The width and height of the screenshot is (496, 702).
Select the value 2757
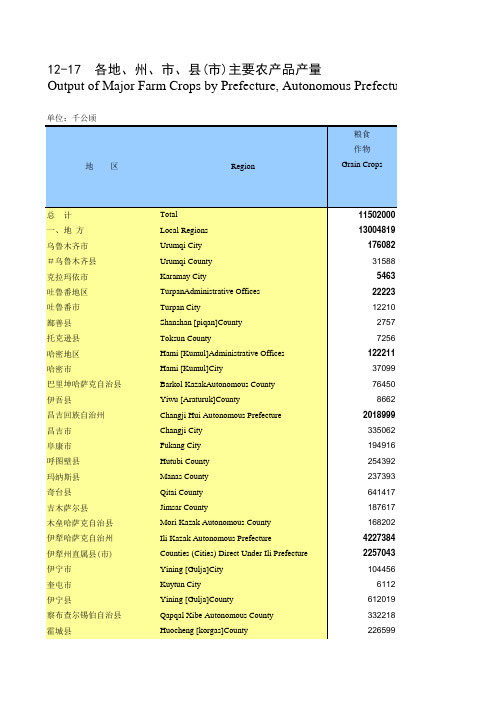coord(386,322)
